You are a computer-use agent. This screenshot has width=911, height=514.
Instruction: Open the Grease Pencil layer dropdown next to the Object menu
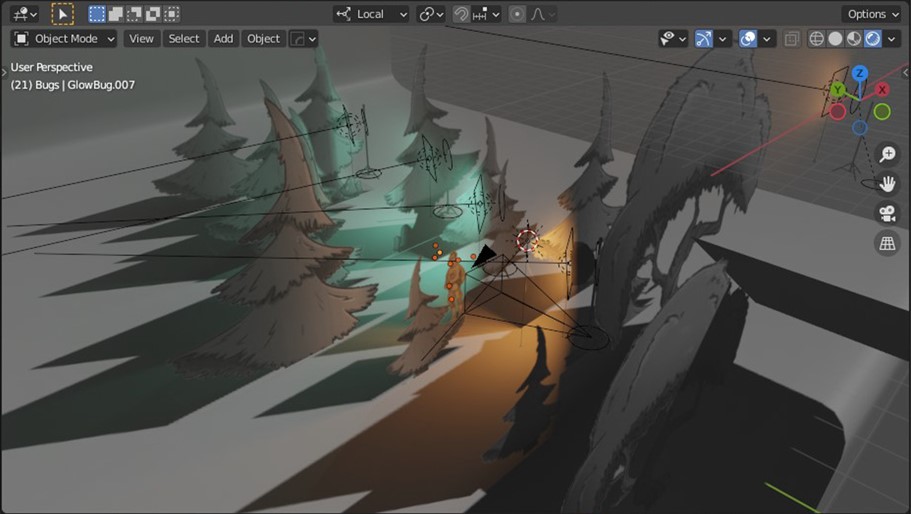pos(303,39)
